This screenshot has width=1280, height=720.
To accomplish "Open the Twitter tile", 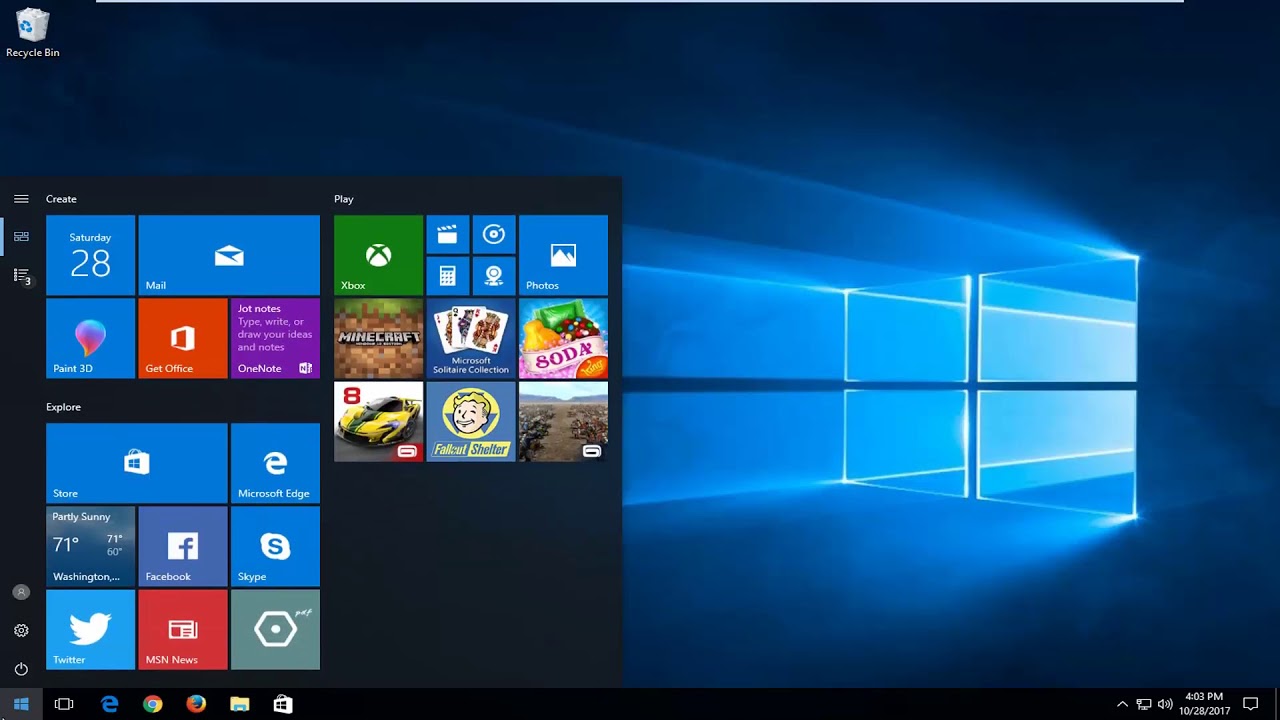I will (90, 629).
